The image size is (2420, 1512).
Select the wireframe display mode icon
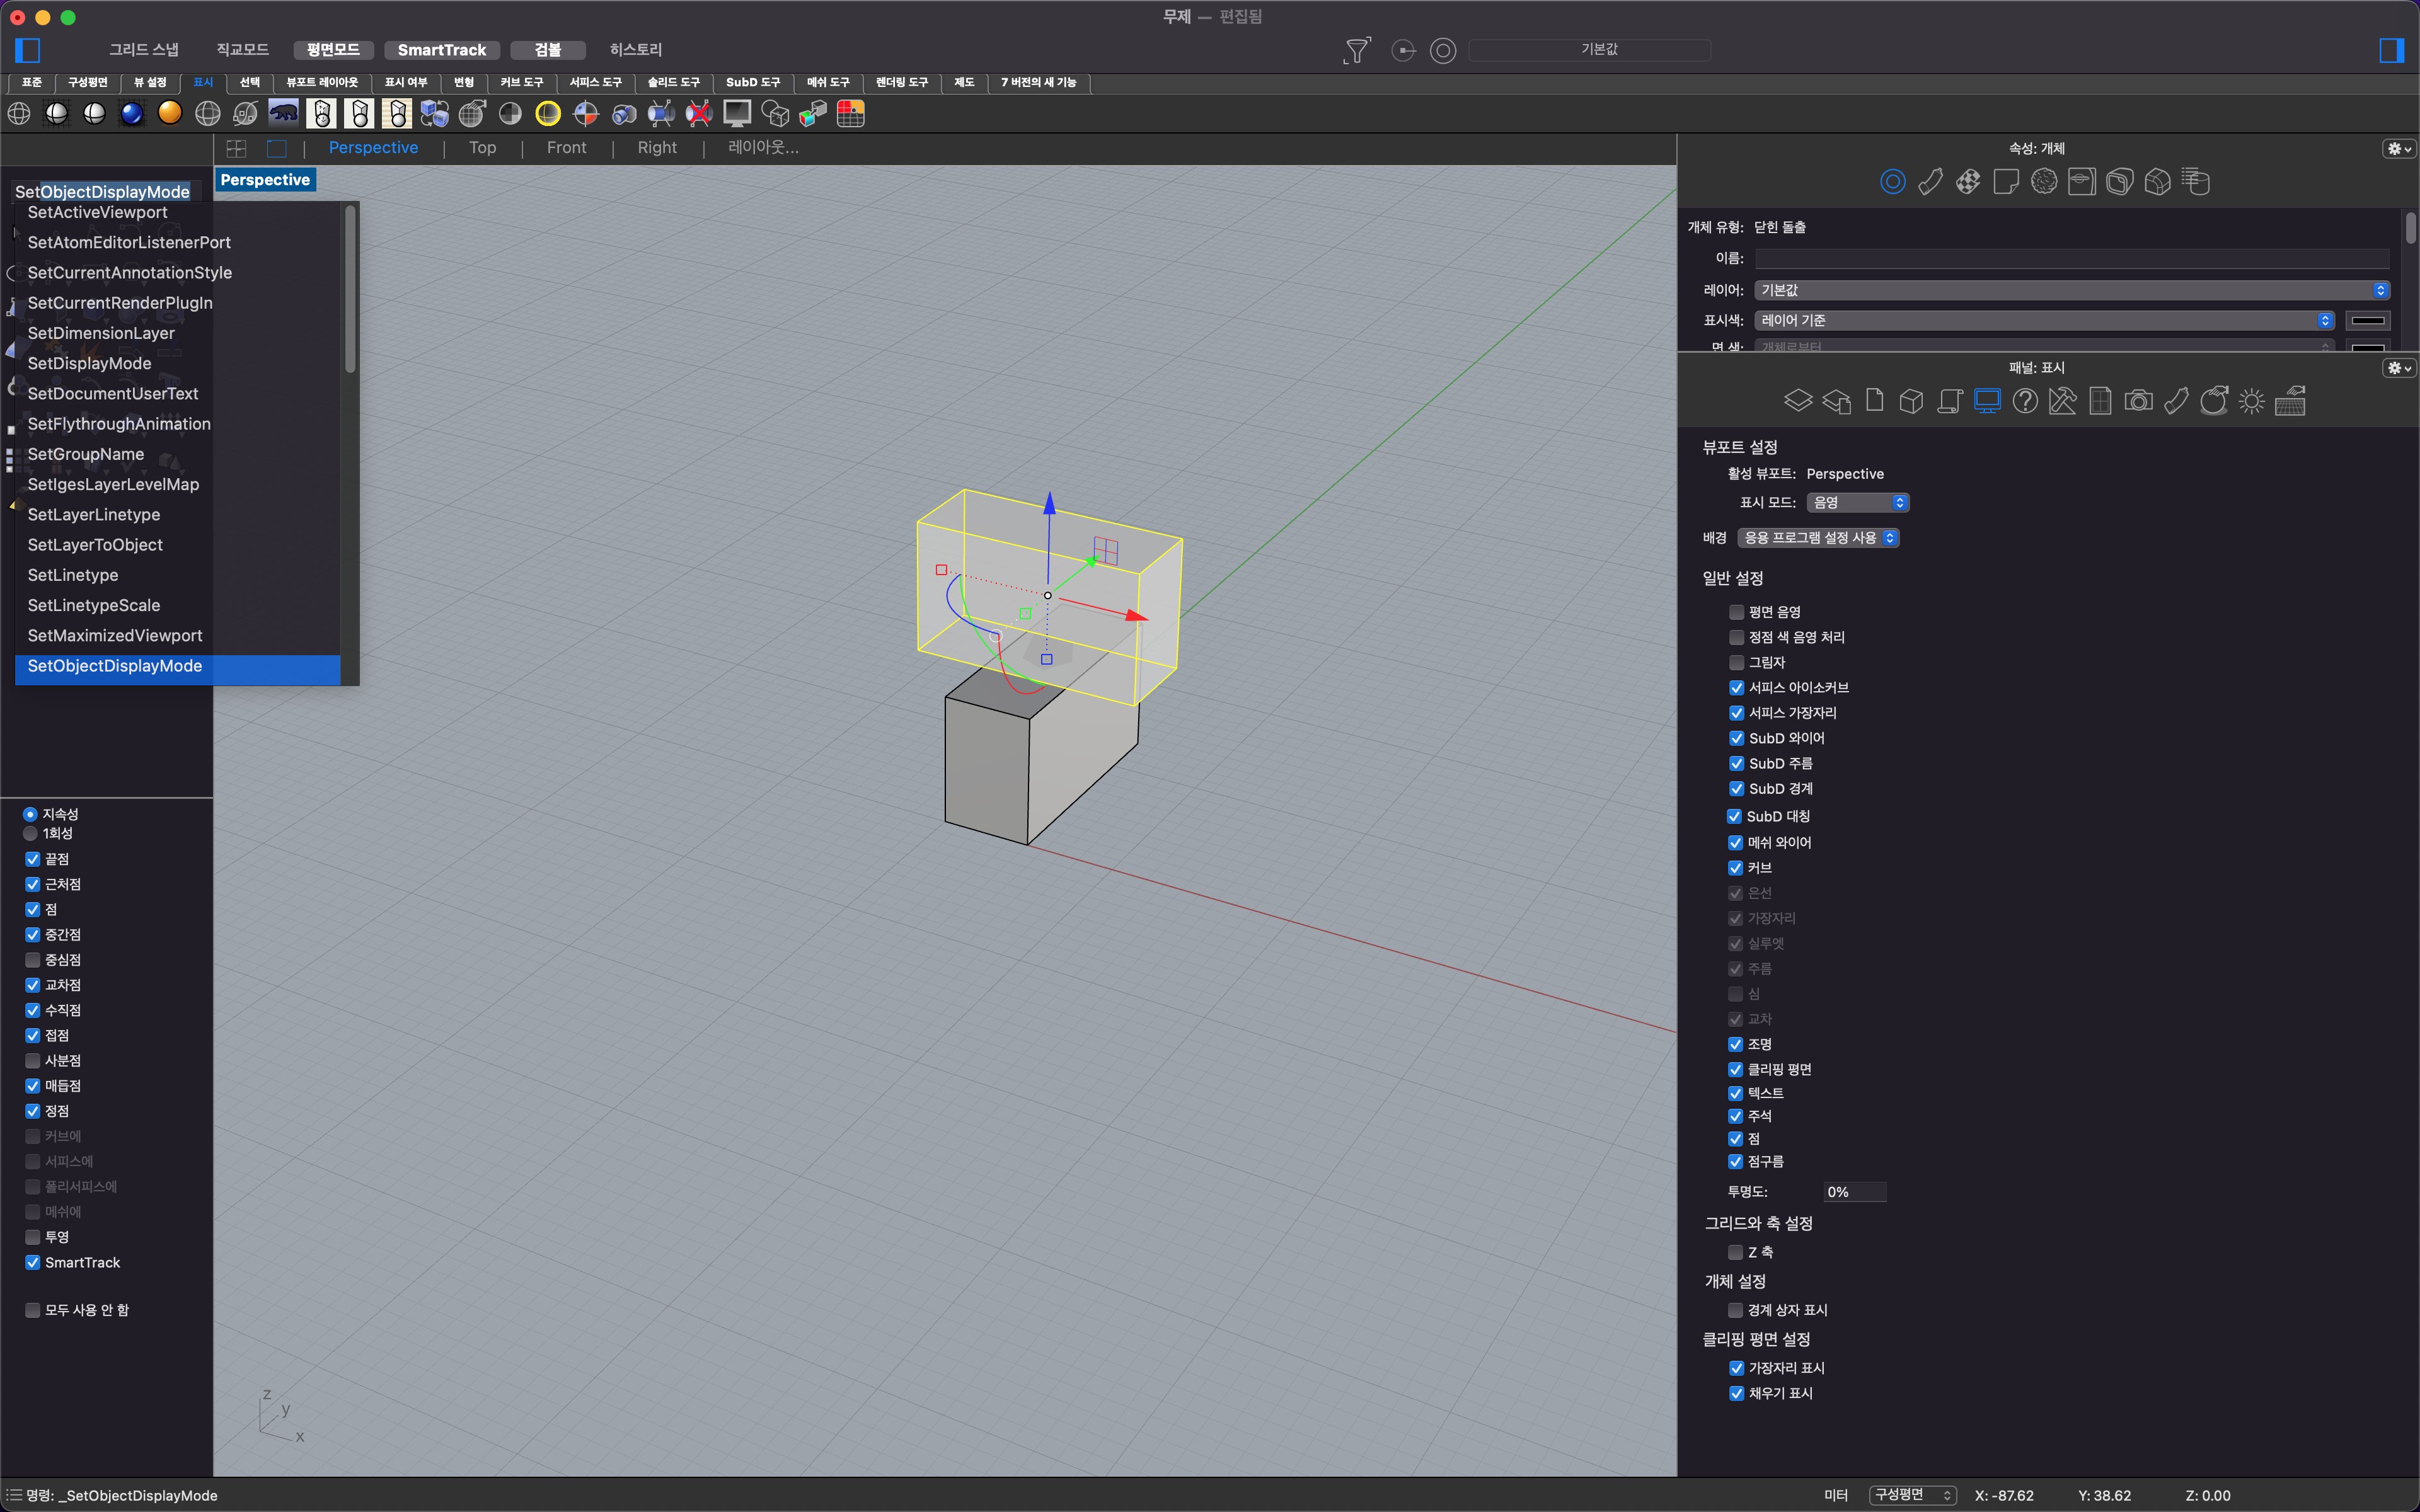click(x=19, y=114)
